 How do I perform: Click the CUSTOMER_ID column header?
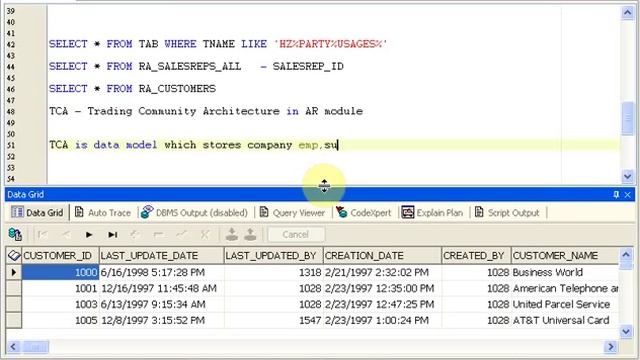tap(60, 256)
